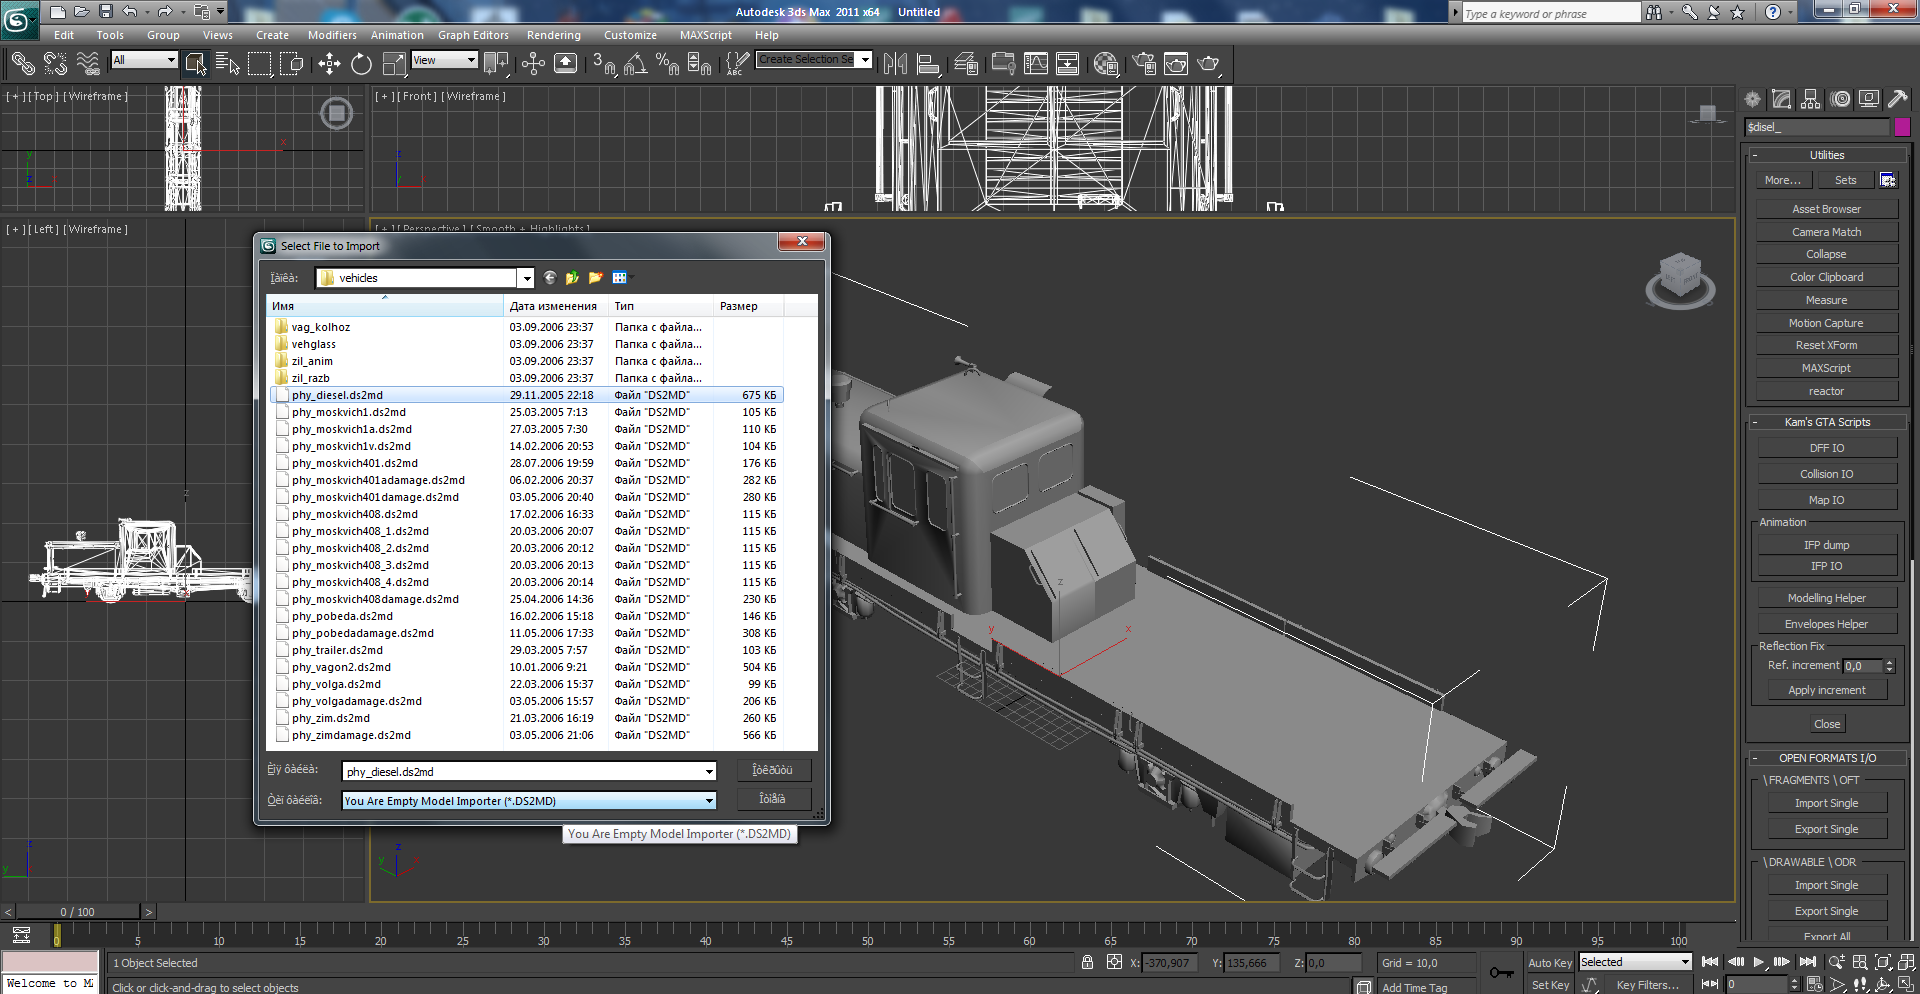Activate the Select and Rotate tool
The image size is (1920, 994).
[x=361, y=65]
